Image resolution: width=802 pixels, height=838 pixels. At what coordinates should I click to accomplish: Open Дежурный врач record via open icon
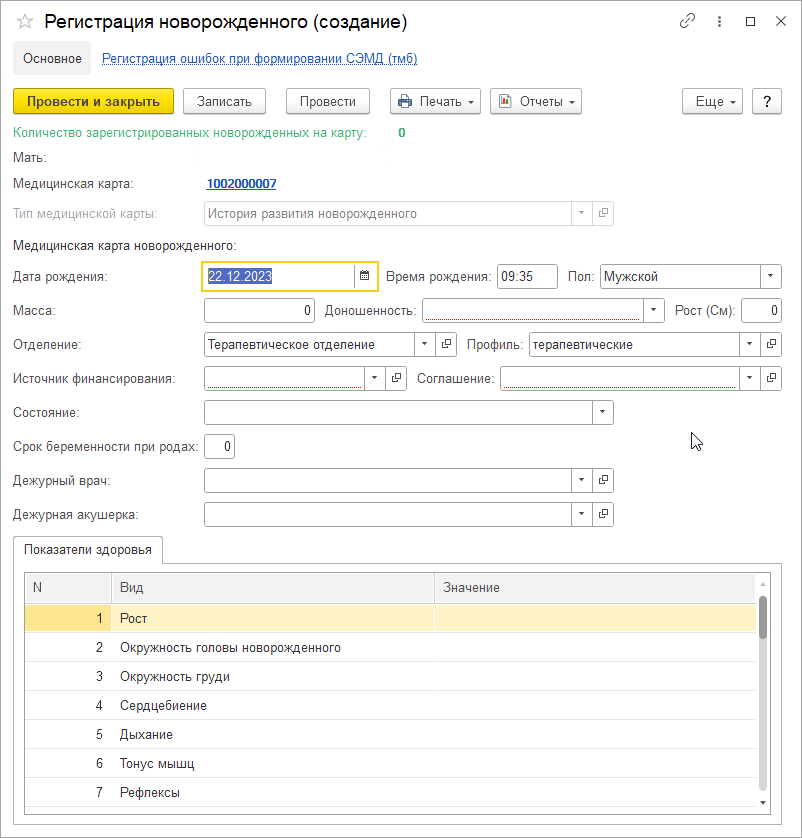(x=603, y=480)
